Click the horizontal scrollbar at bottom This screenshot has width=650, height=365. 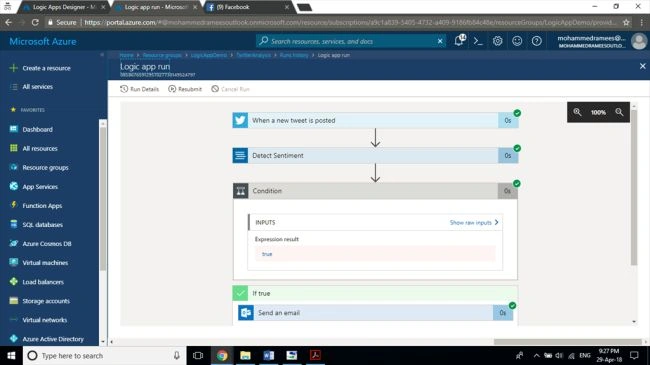tap(568, 342)
